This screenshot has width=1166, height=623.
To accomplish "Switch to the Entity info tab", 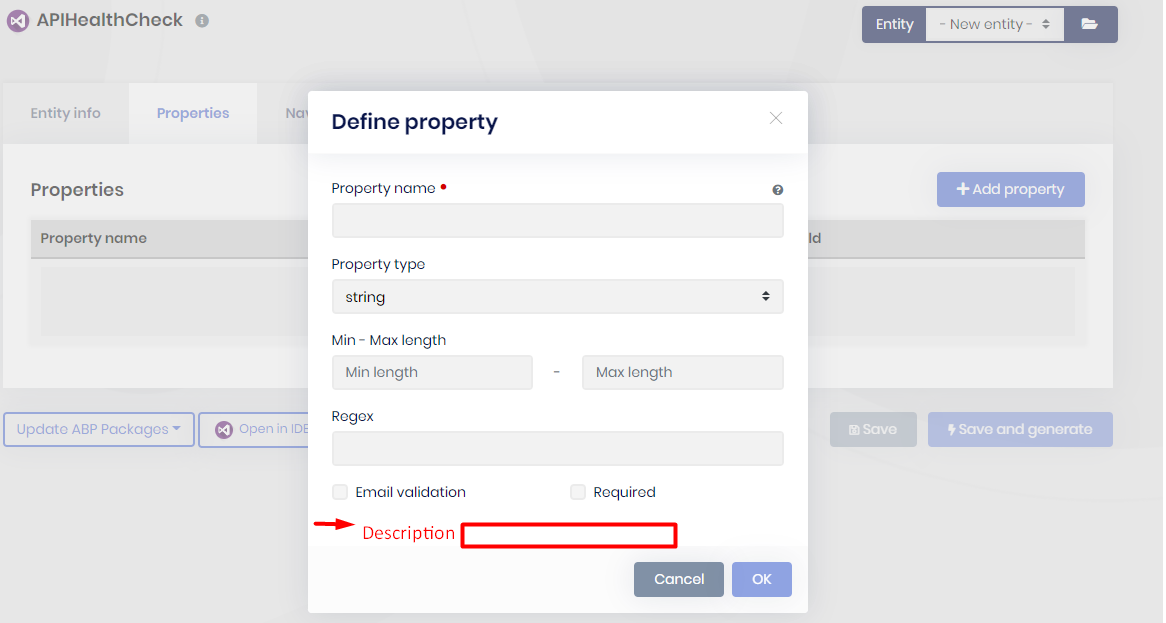I will pyautogui.click(x=65, y=114).
